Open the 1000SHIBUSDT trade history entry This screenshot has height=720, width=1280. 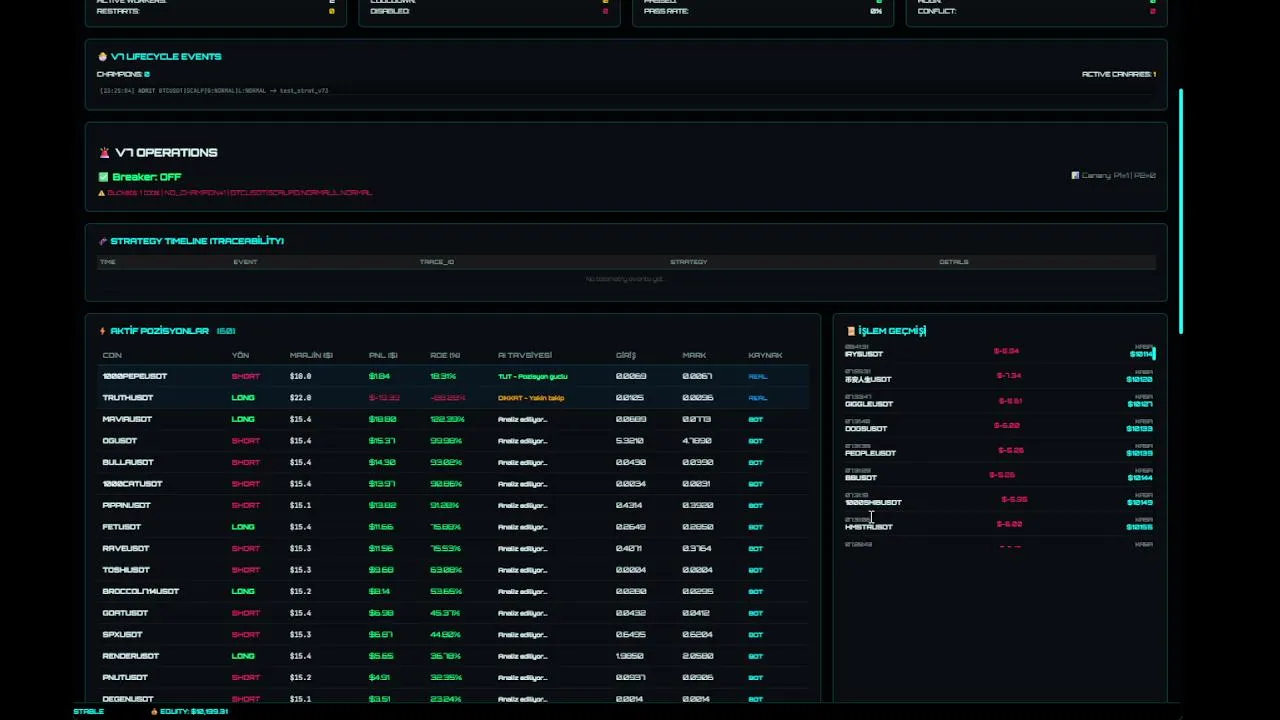pos(1000,499)
